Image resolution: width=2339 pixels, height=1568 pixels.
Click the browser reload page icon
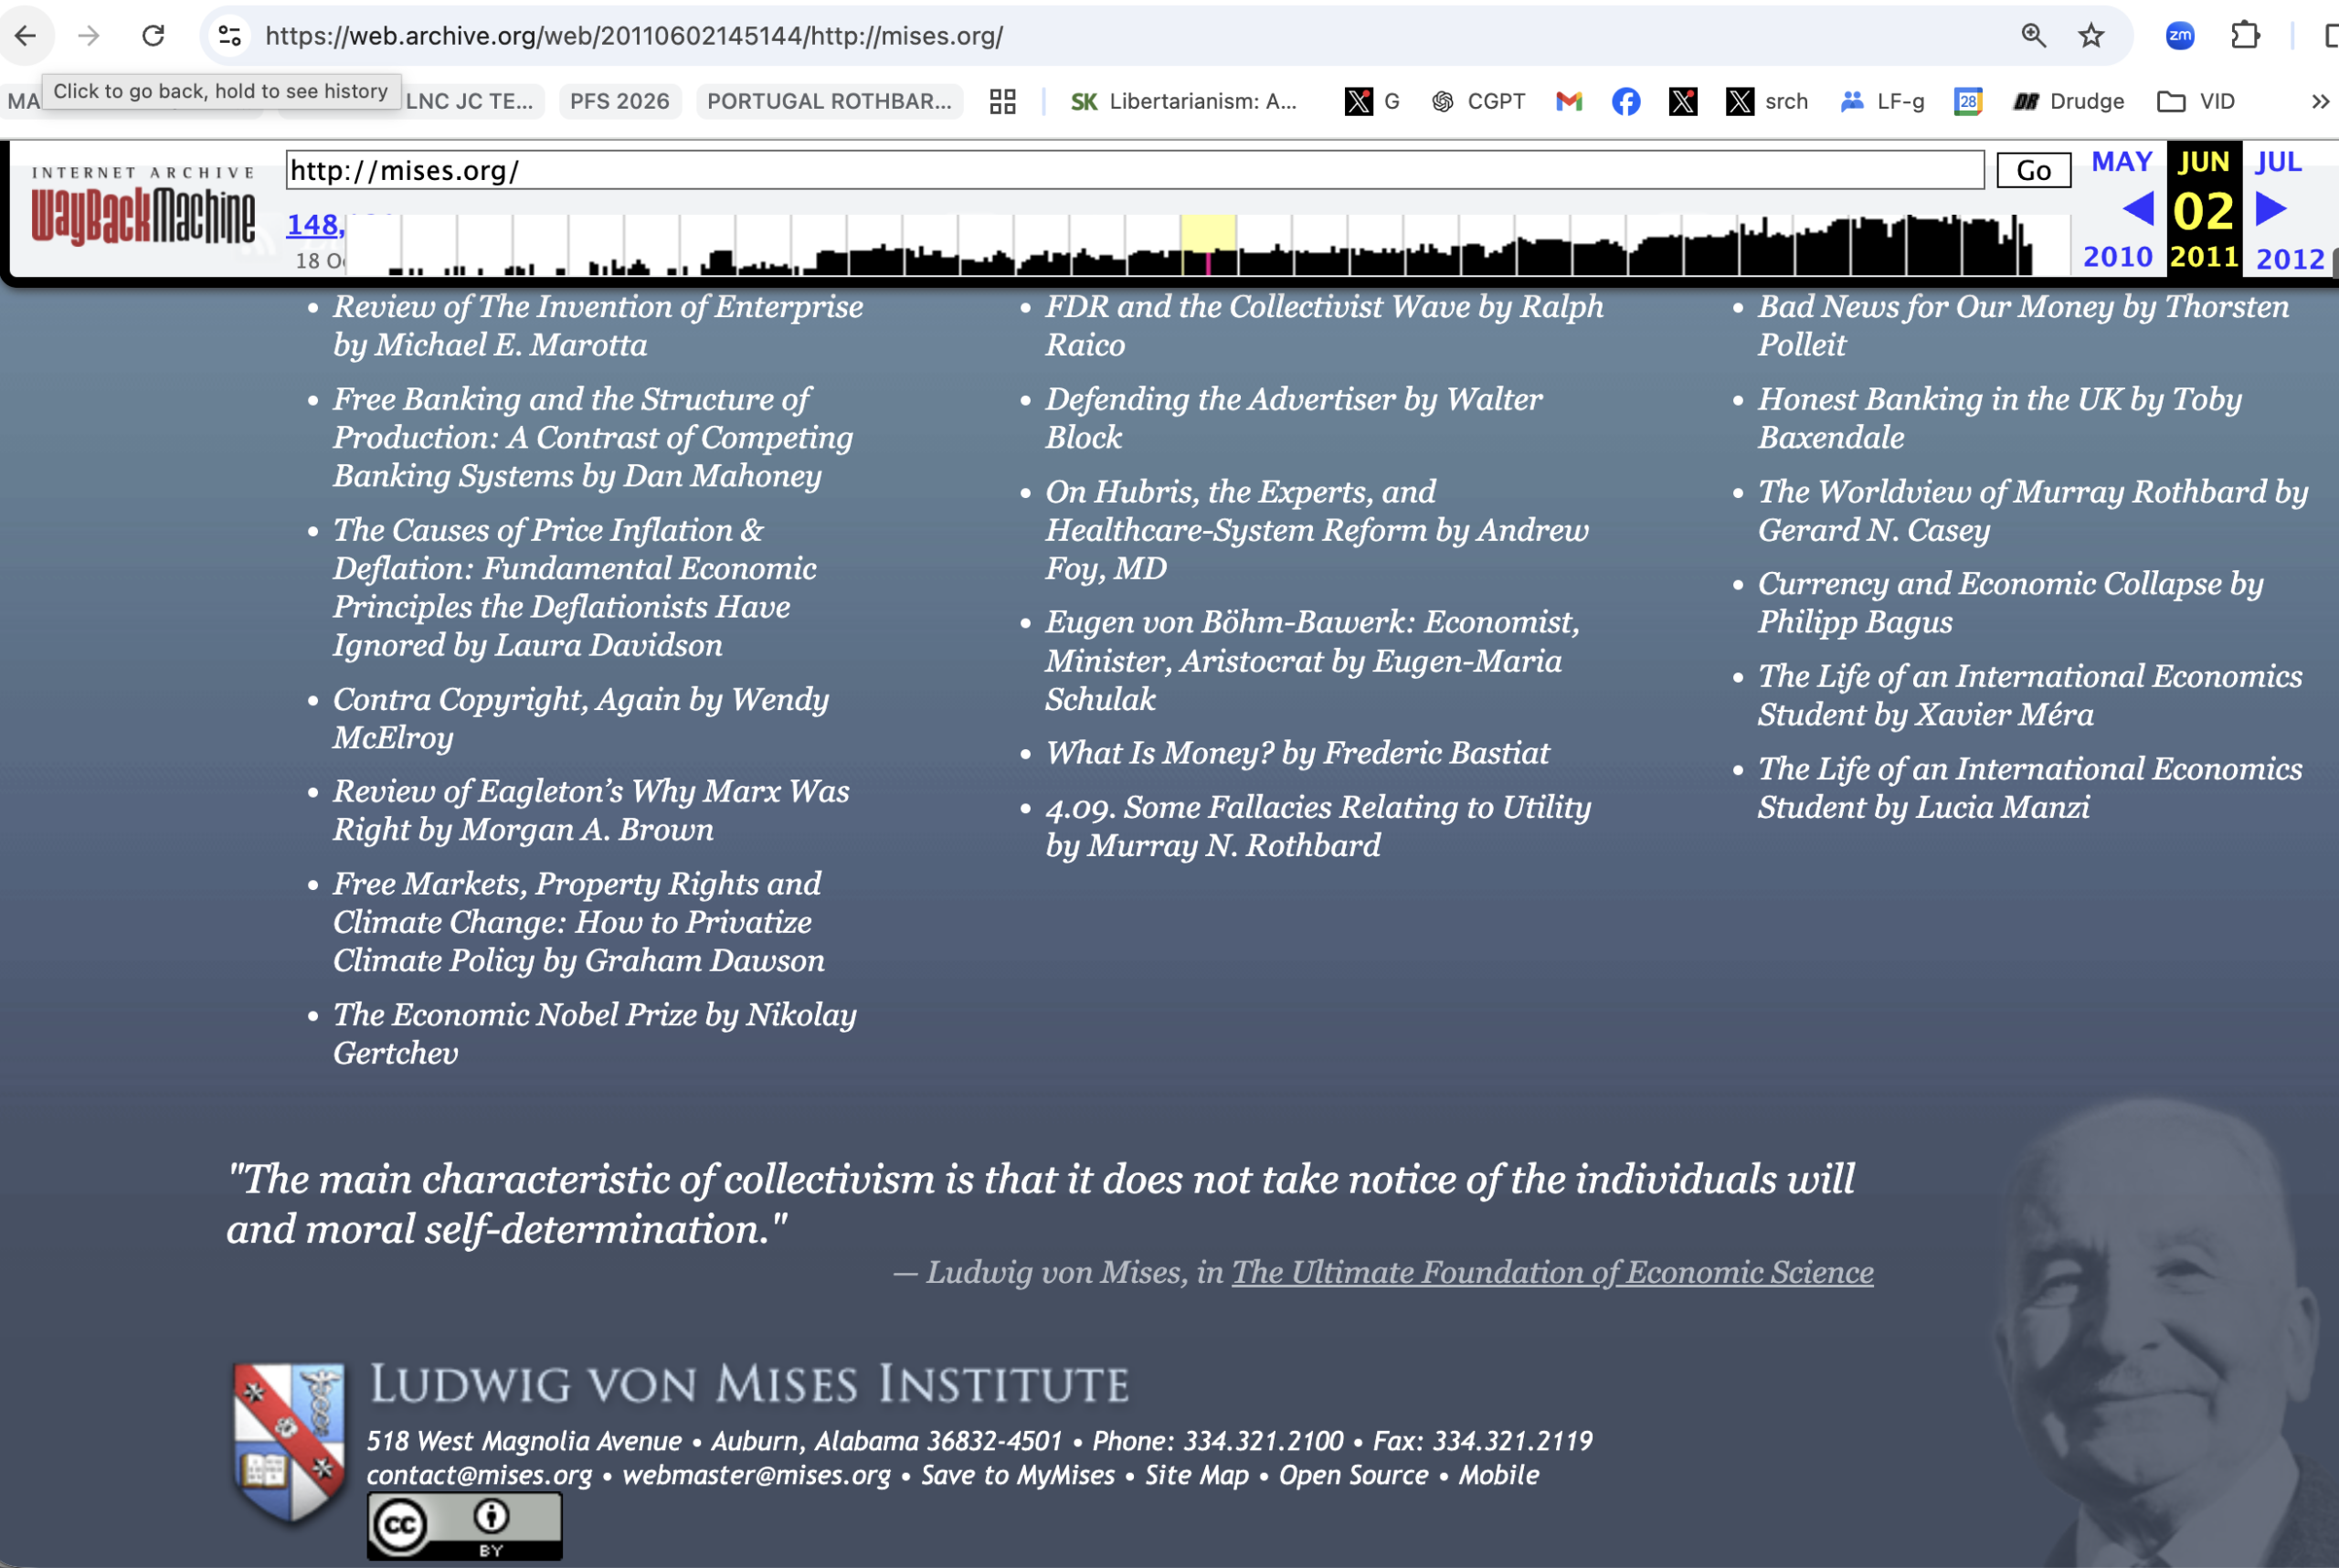tap(153, 36)
